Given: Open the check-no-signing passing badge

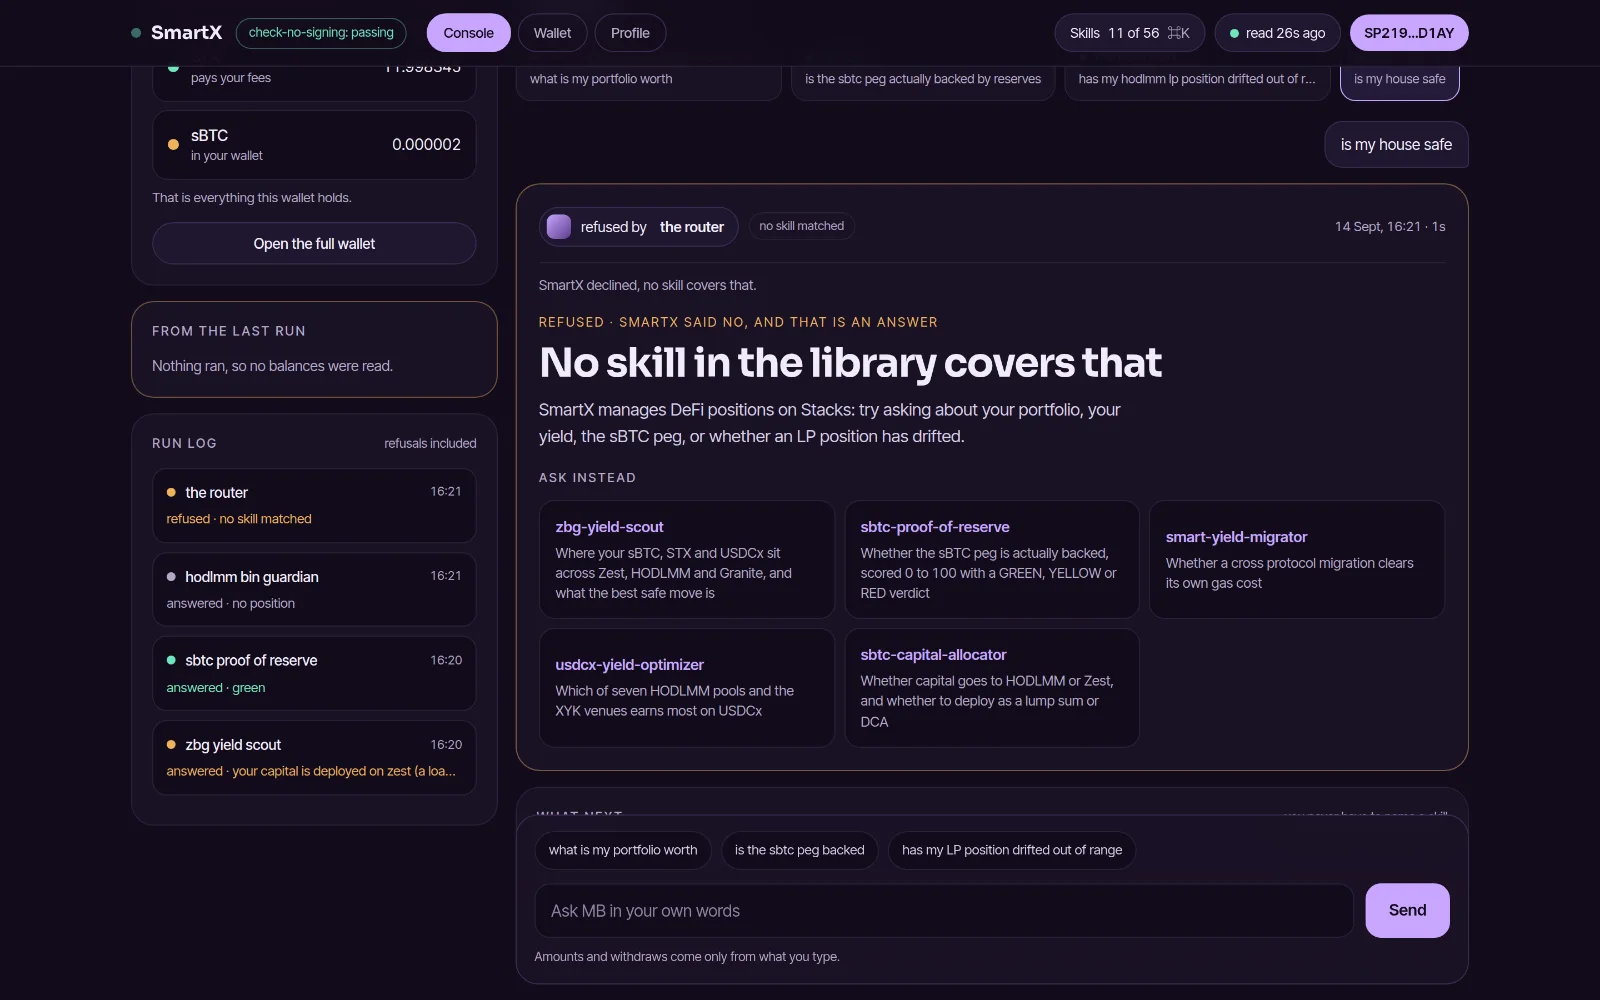Looking at the screenshot, I should click(321, 33).
